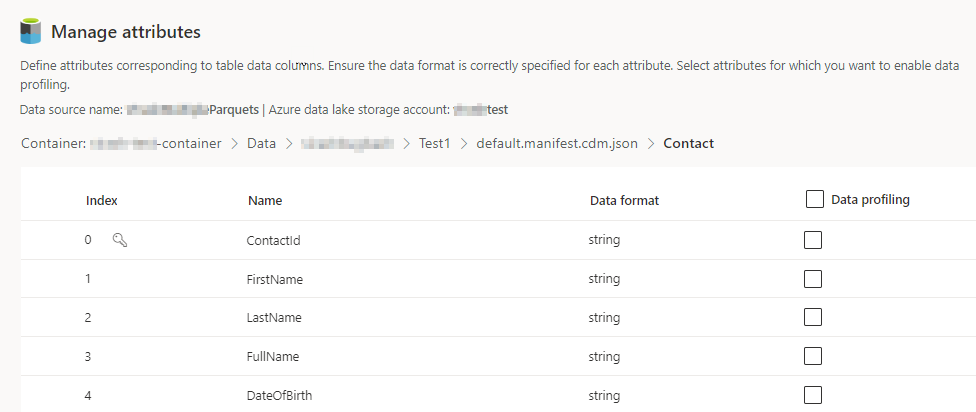Viewport: 976px width, 412px height.
Task: Check the FirstName data profiling box
Action: (813, 279)
